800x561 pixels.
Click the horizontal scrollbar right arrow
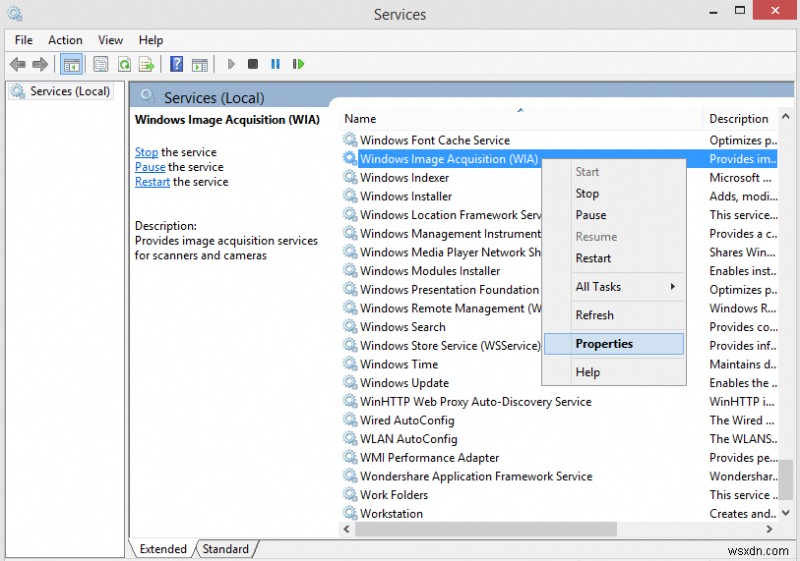click(770, 529)
